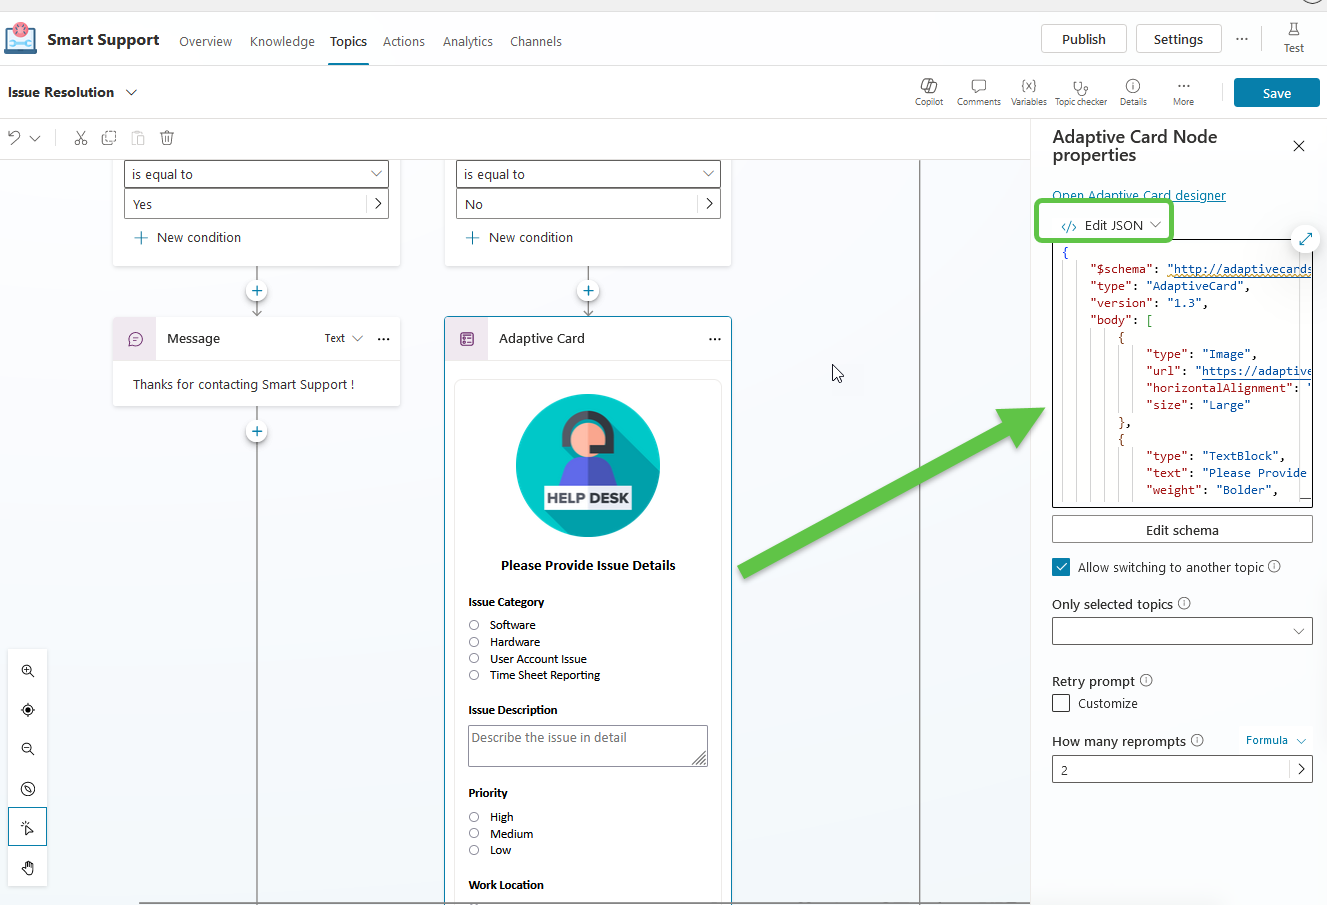View topic Details
The width and height of the screenshot is (1327, 905).
[1133, 91]
